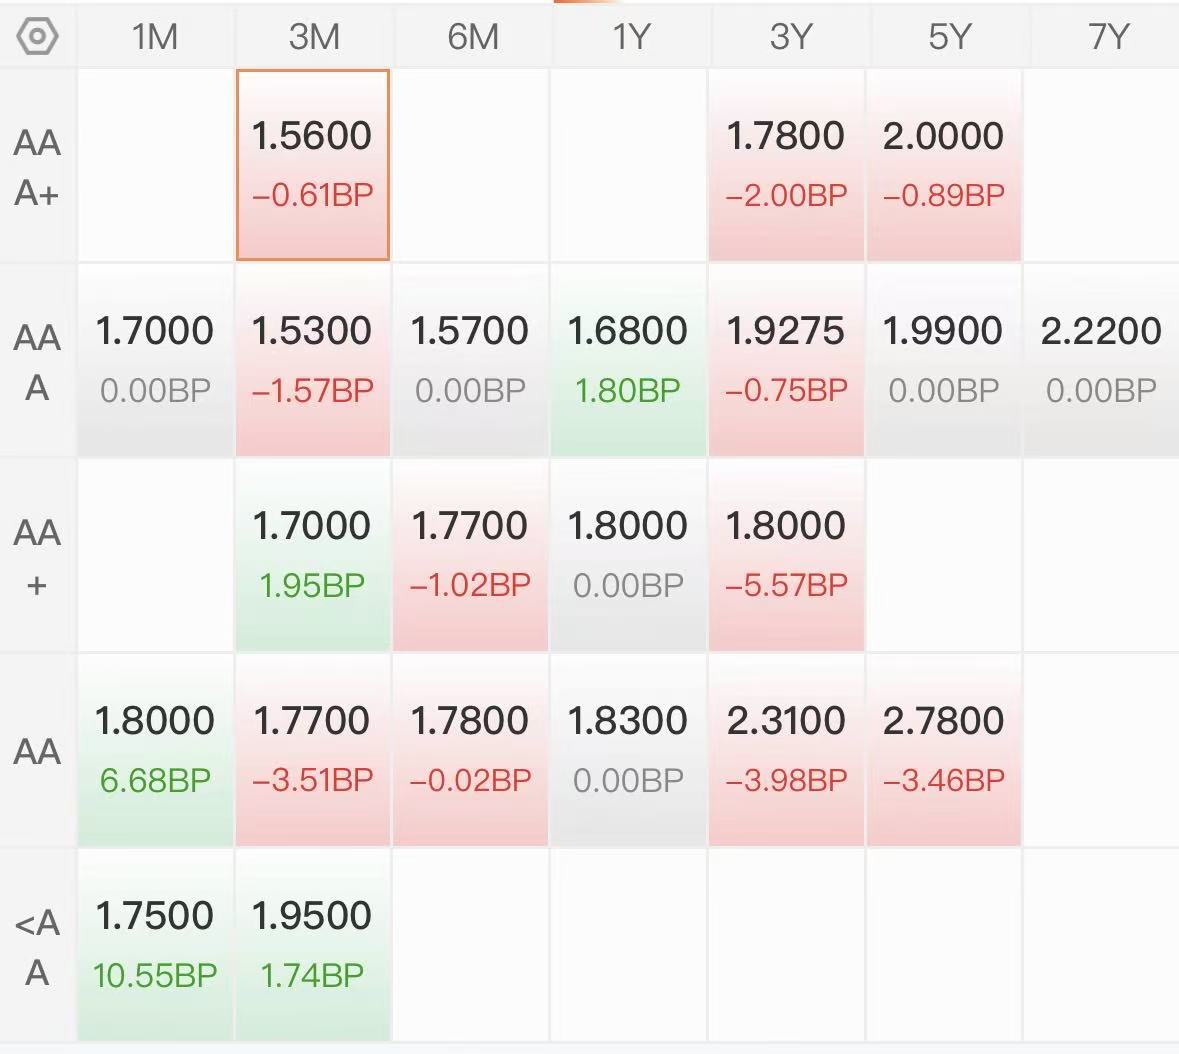Image resolution: width=1179 pixels, height=1054 pixels.
Task: Select the <AAA 3M cell showing 1.9500
Action: (313, 944)
